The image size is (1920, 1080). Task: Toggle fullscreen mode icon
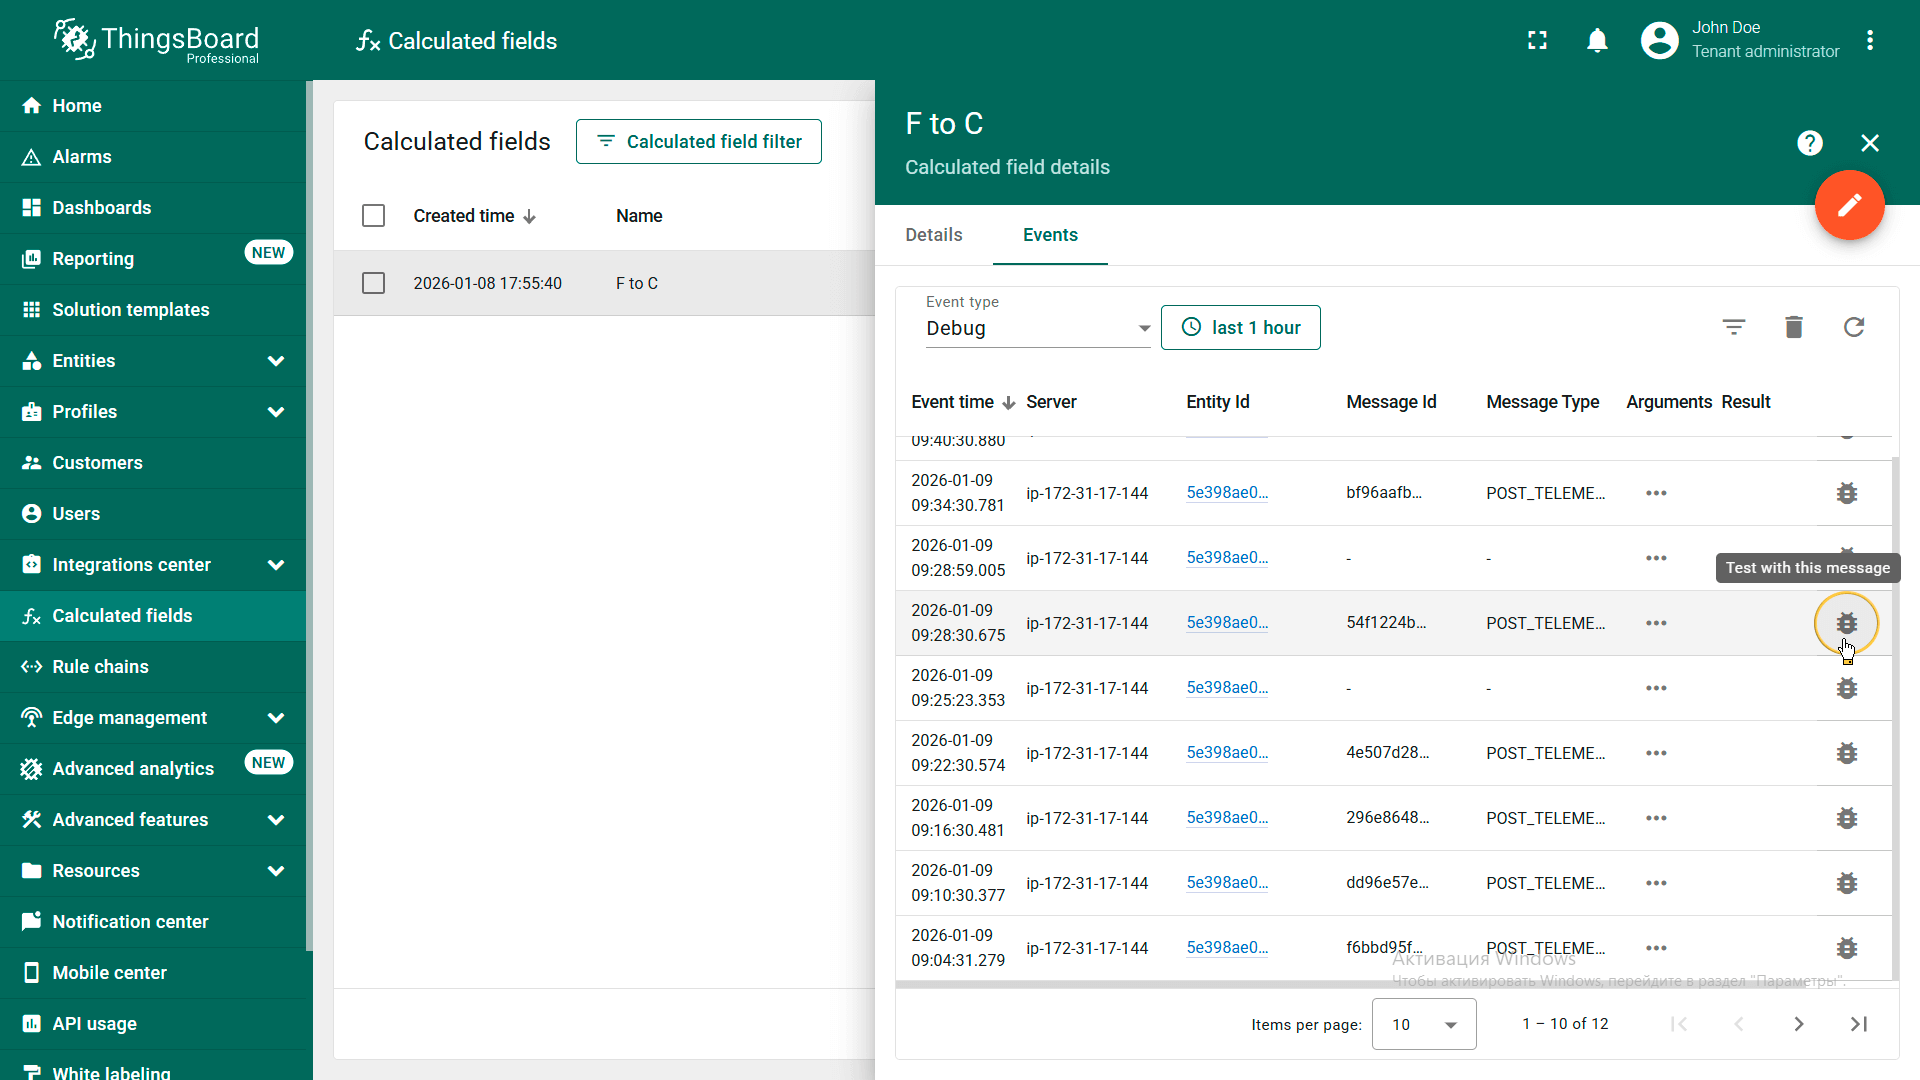click(x=1537, y=41)
